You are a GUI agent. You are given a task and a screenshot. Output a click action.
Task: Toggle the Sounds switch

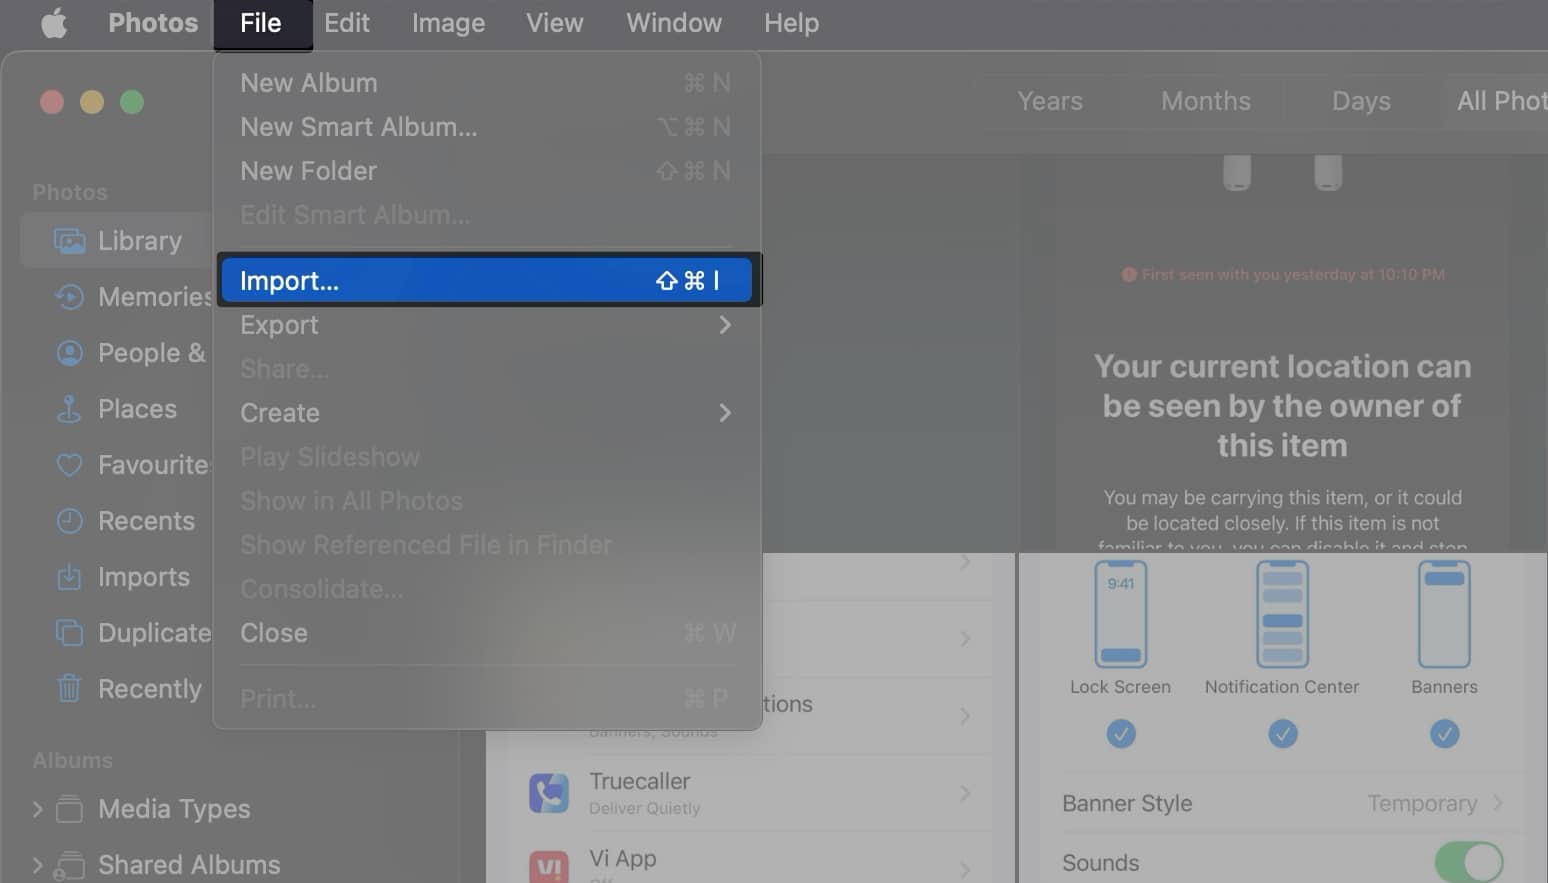coord(1469,862)
